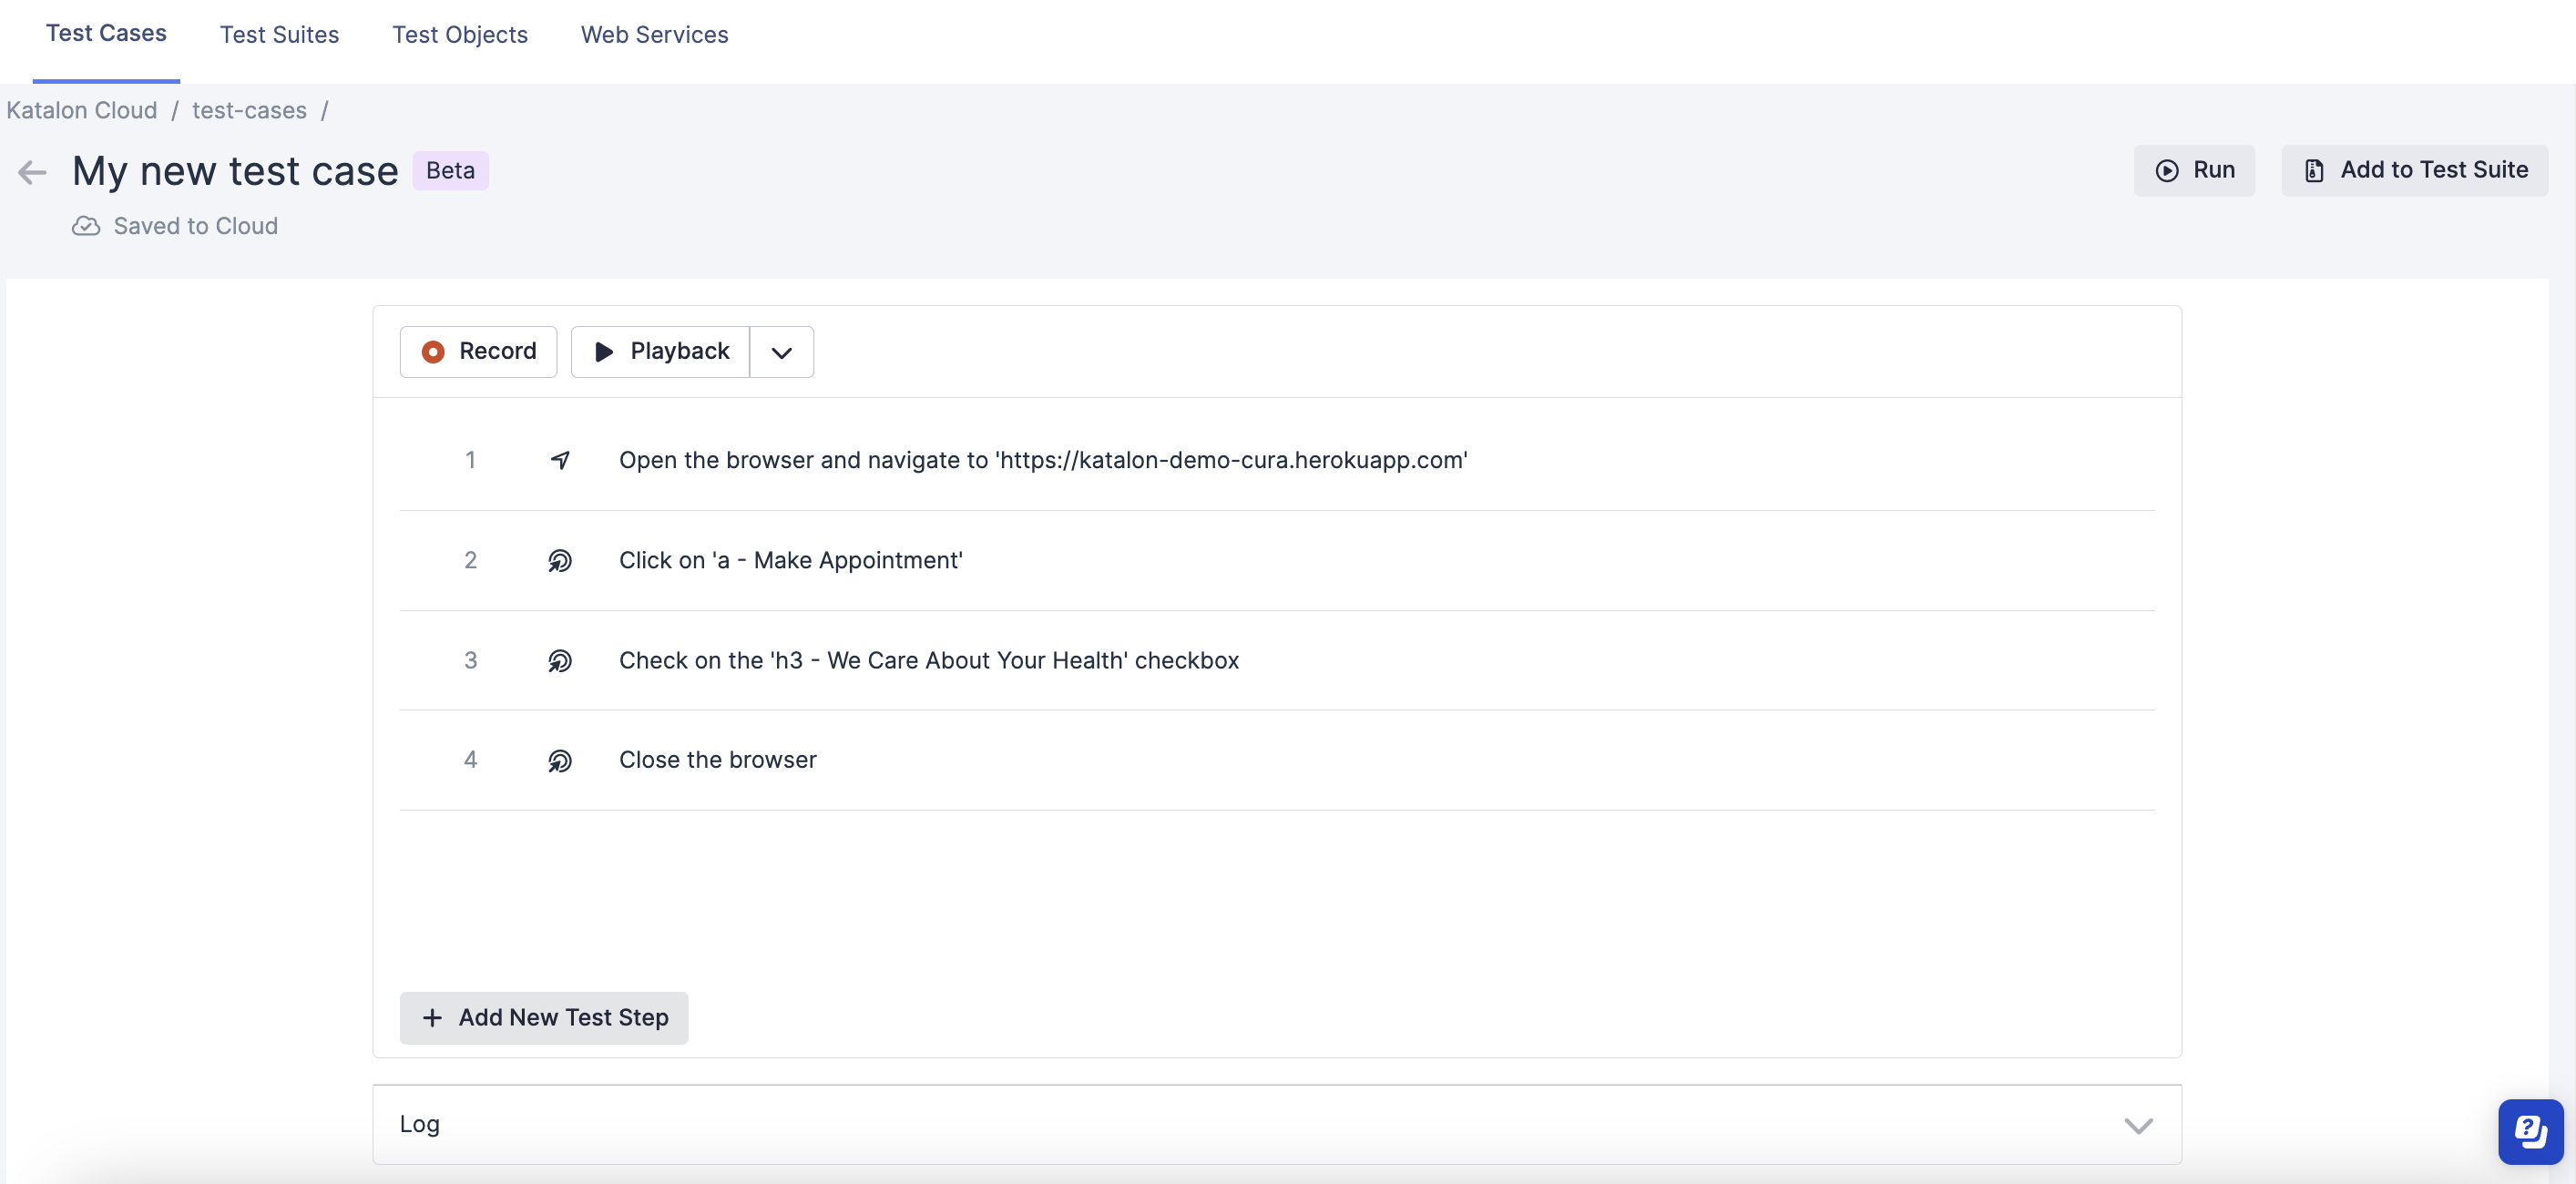Run the test case with Run

[2194, 171]
